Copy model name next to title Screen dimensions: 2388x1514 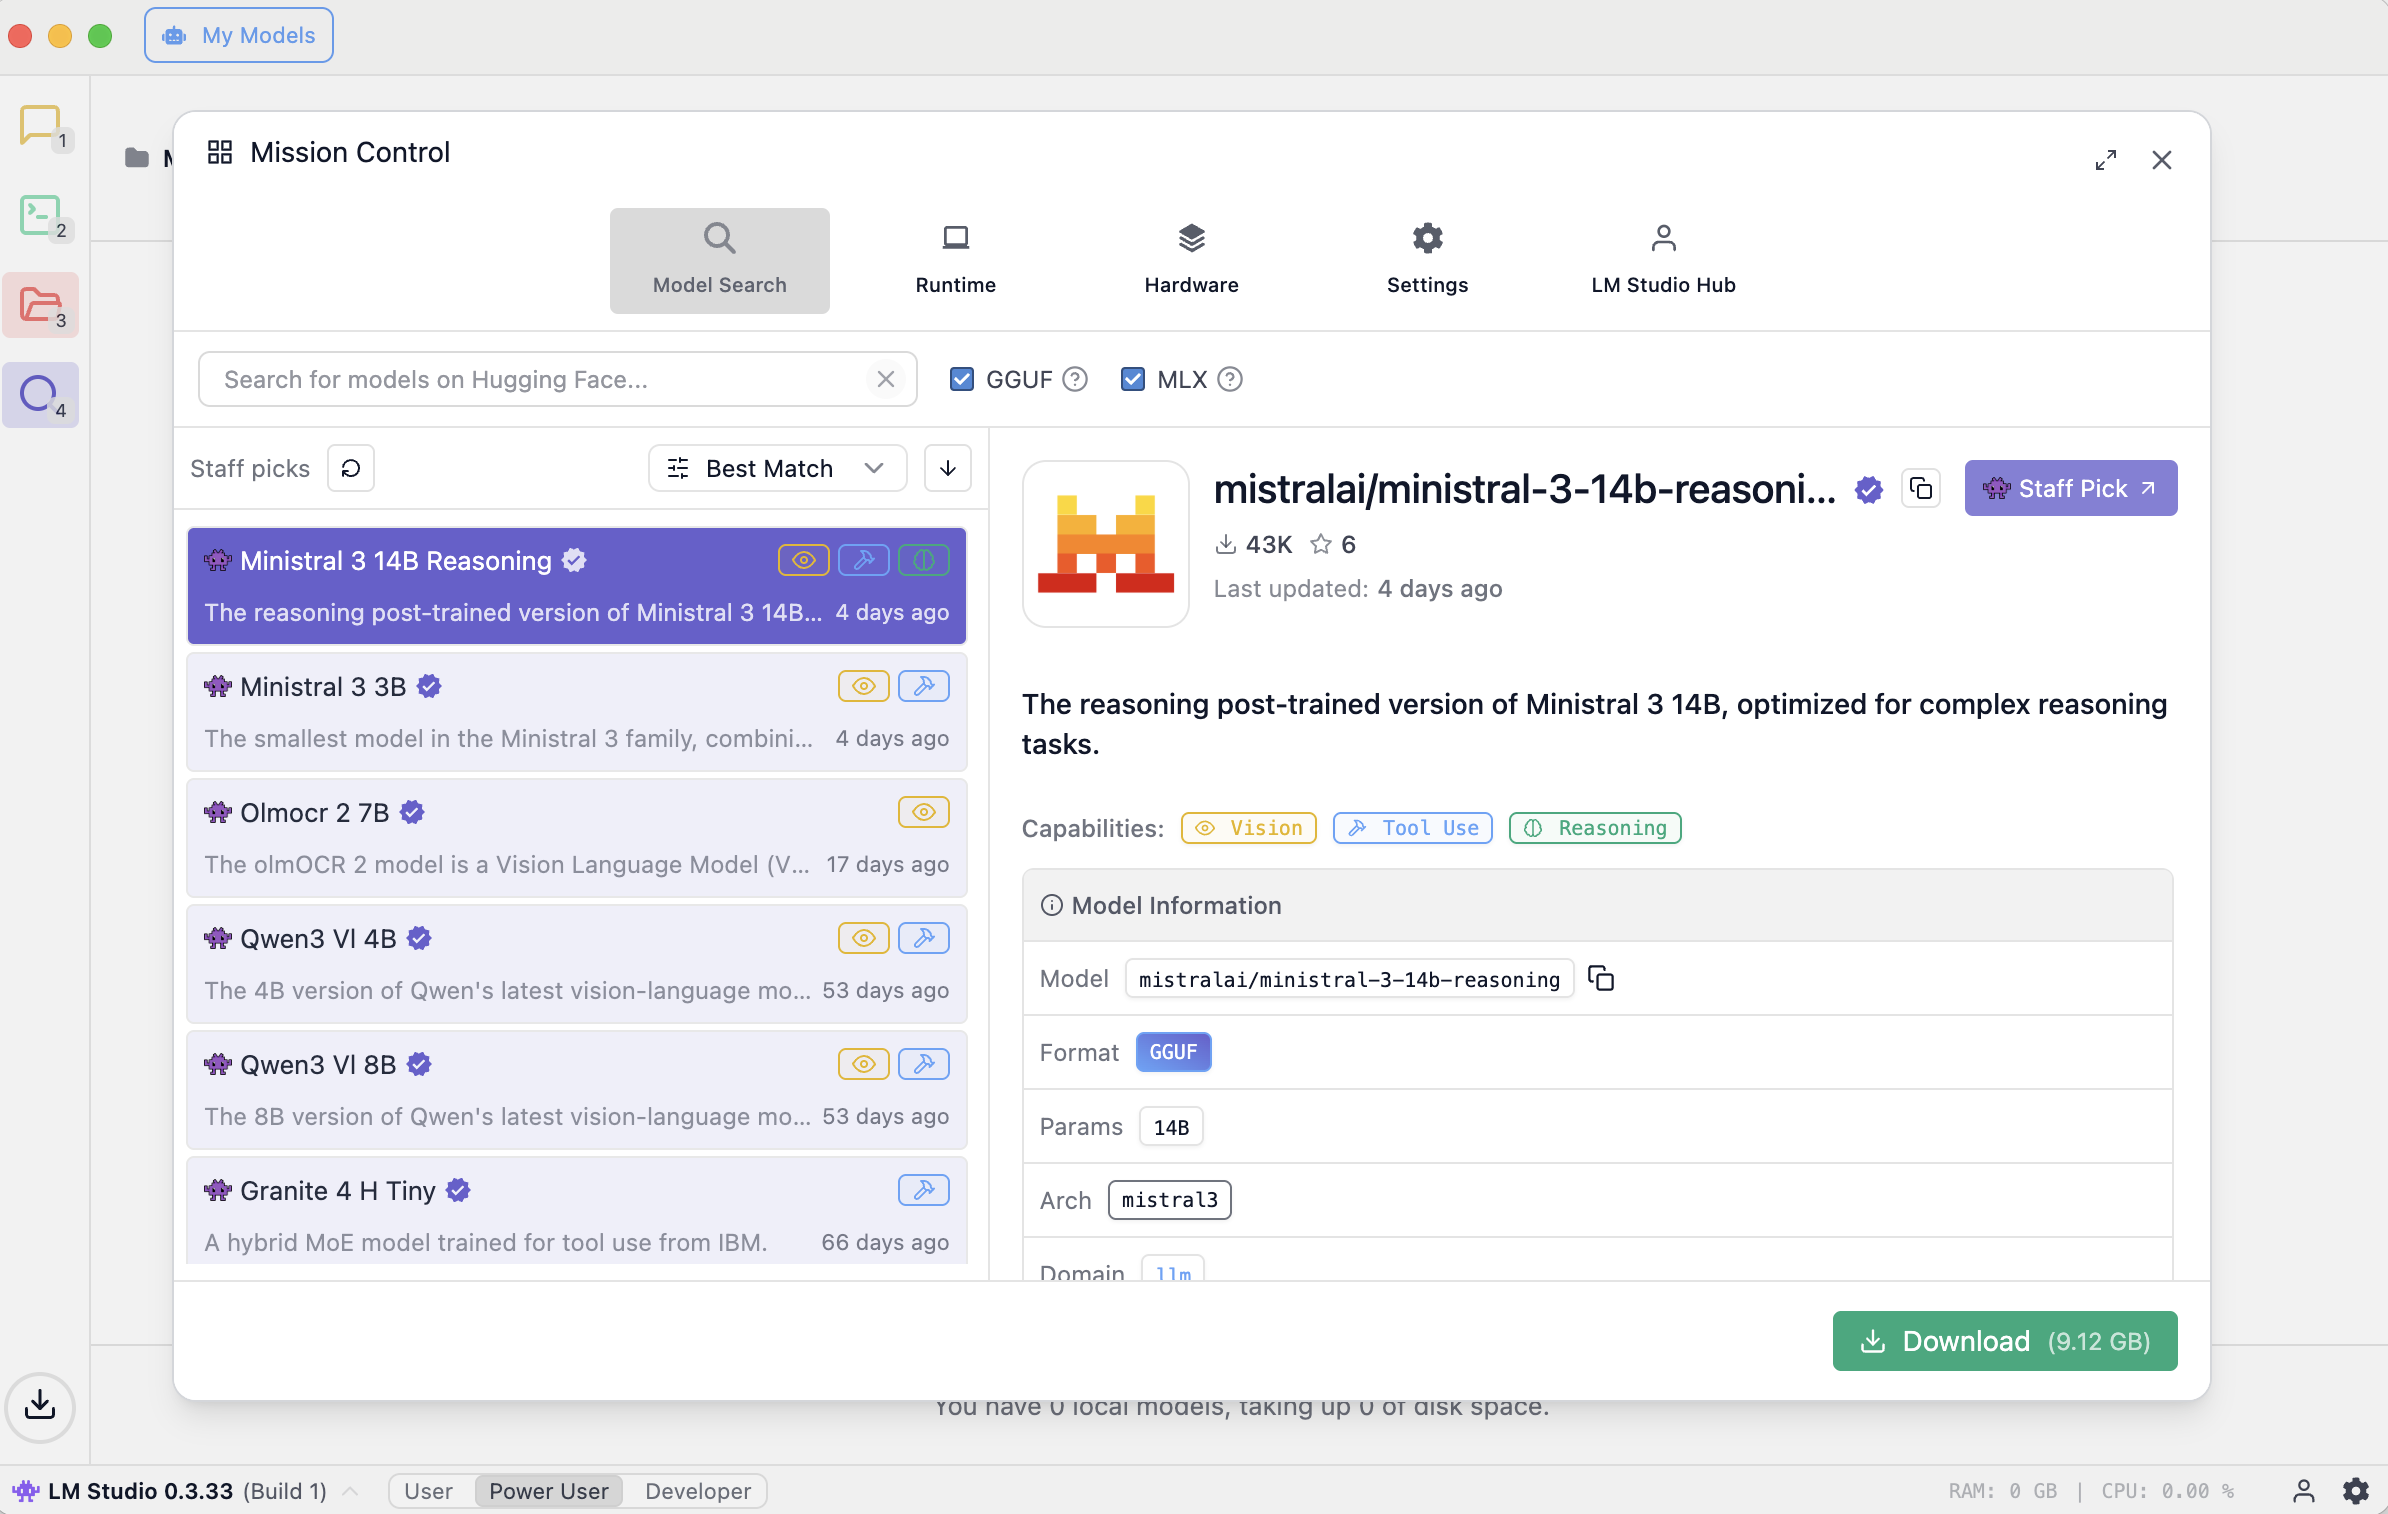(1921, 488)
